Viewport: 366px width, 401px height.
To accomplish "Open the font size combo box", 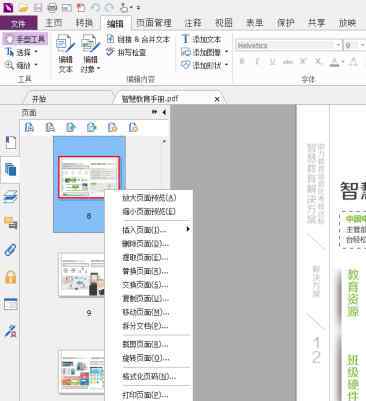I will pos(355,45).
